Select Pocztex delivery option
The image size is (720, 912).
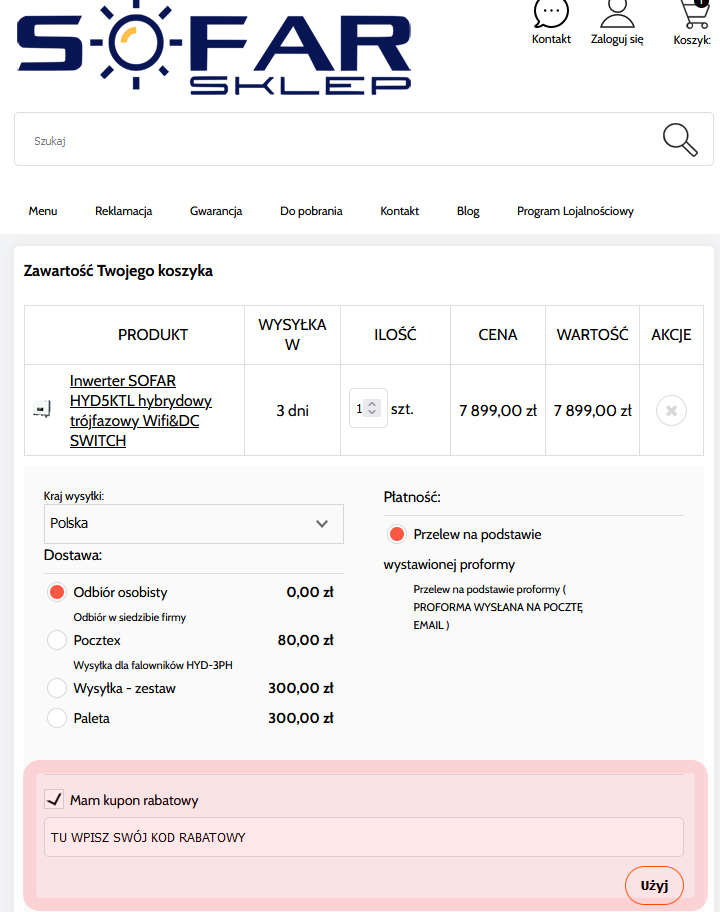pyautogui.click(x=57, y=640)
